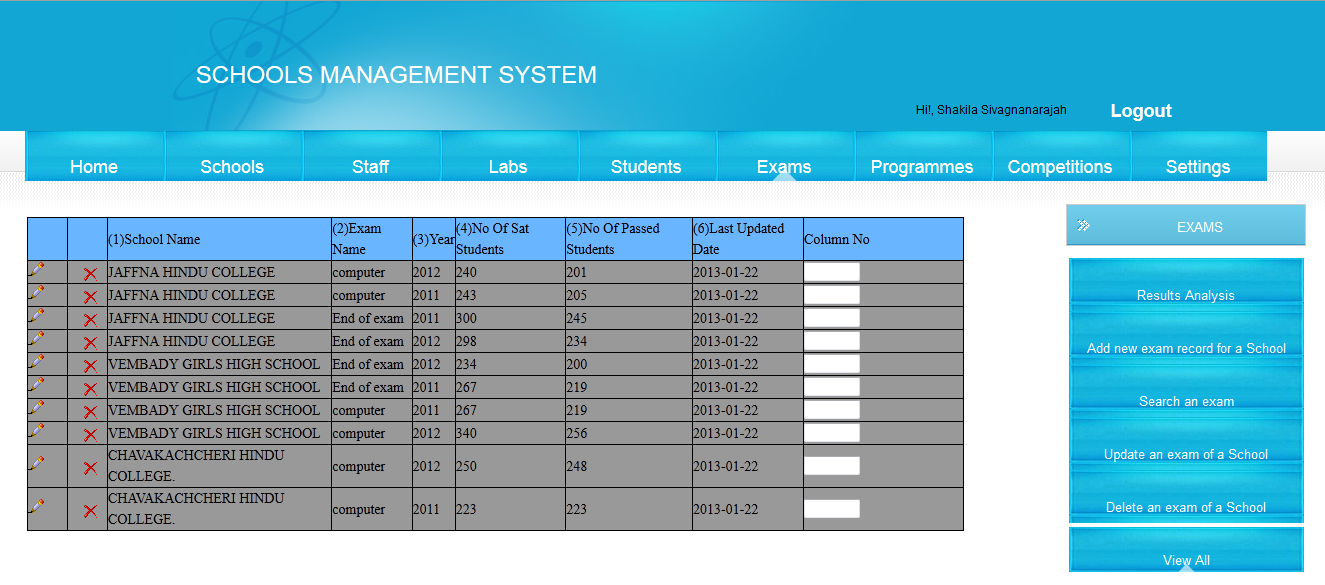Go to the Settings tab
Screen dimensions: 1325x585
[x=1197, y=166]
